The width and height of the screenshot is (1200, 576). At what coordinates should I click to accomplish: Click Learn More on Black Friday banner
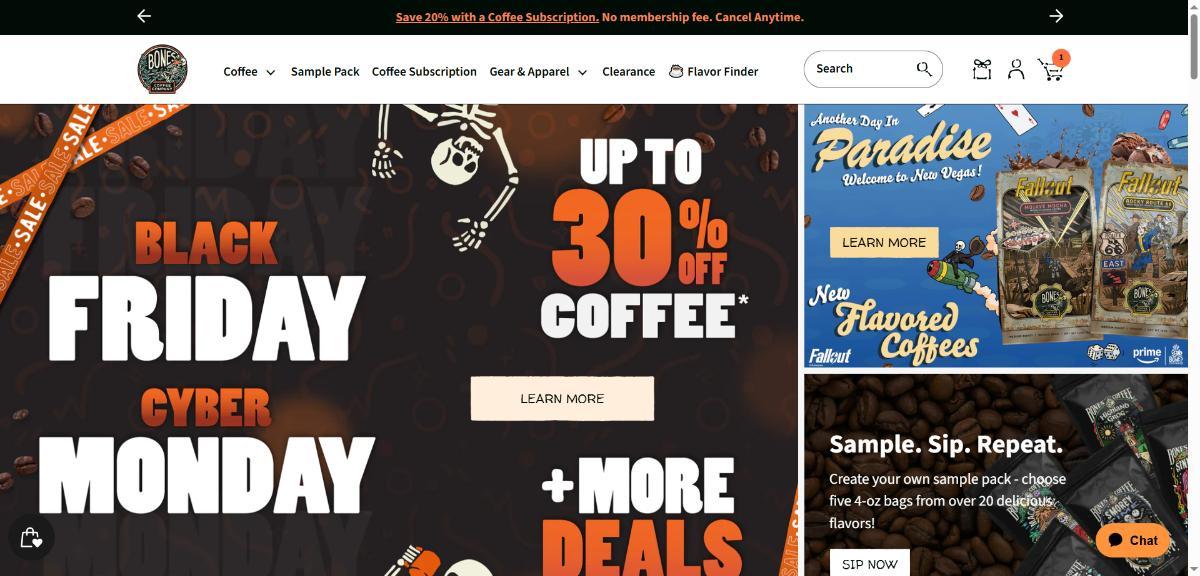click(x=562, y=398)
